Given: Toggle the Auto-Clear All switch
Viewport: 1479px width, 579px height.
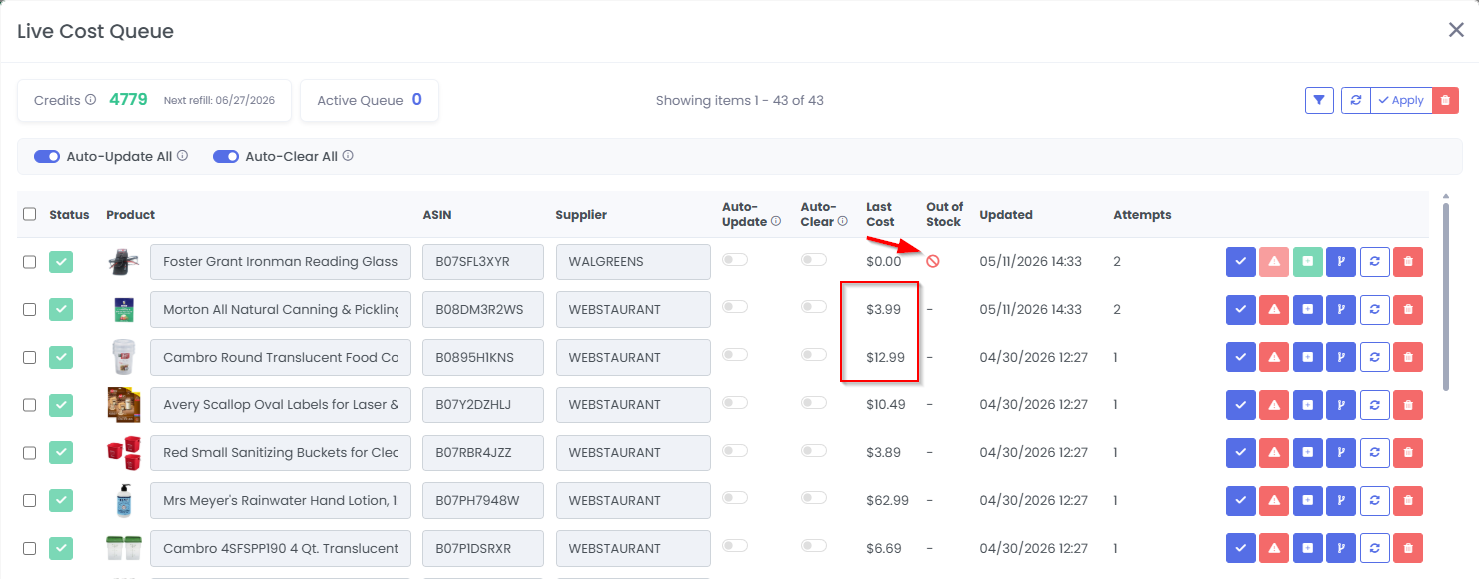Looking at the screenshot, I should pos(226,157).
